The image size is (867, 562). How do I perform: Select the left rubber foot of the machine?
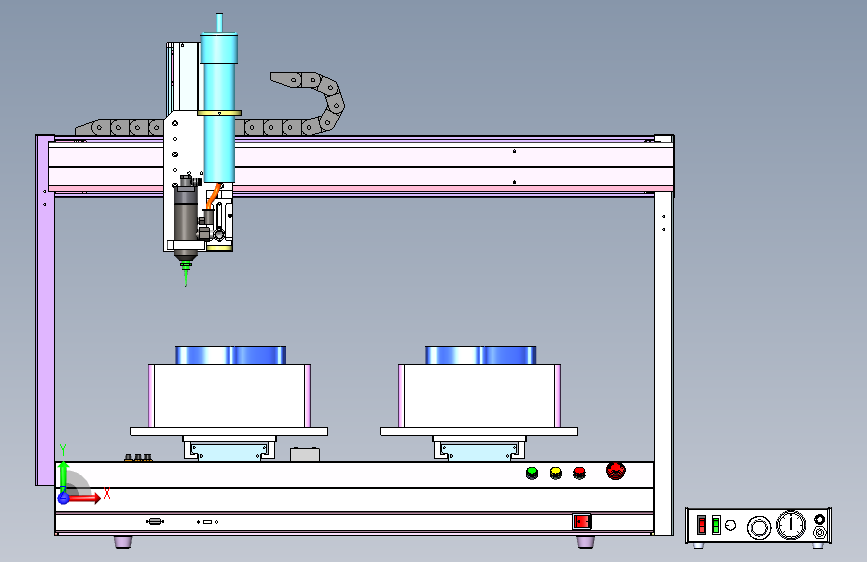123,542
